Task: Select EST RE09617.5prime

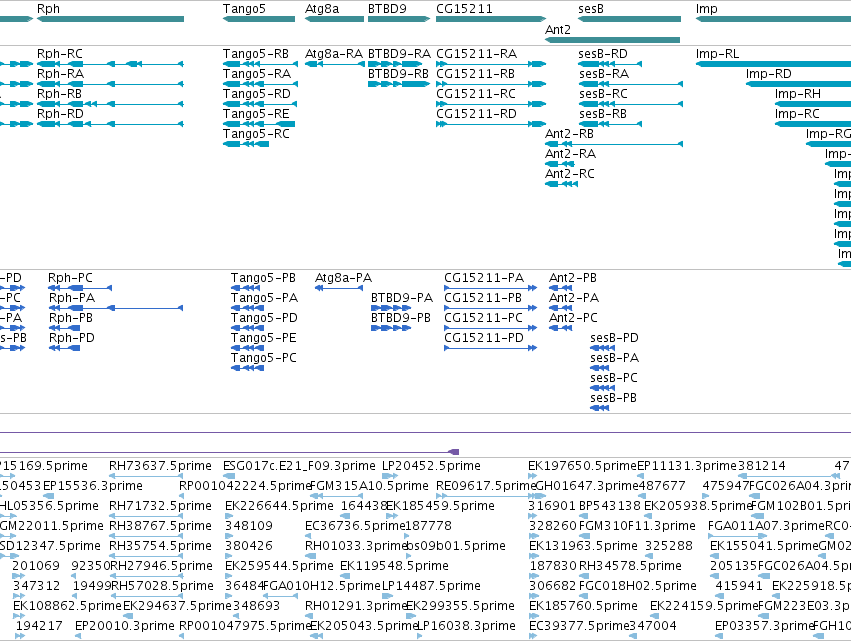Action: pyautogui.click(x=485, y=496)
